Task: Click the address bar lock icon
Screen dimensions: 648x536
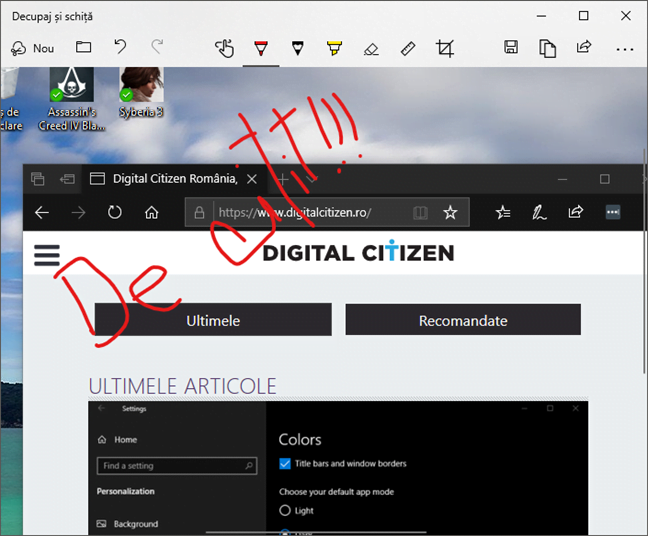Action: pyautogui.click(x=199, y=212)
